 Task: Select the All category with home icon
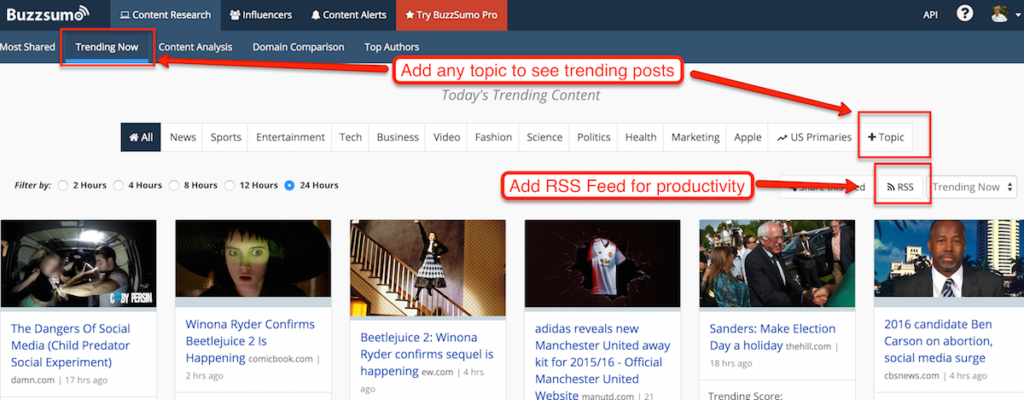coord(141,137)
